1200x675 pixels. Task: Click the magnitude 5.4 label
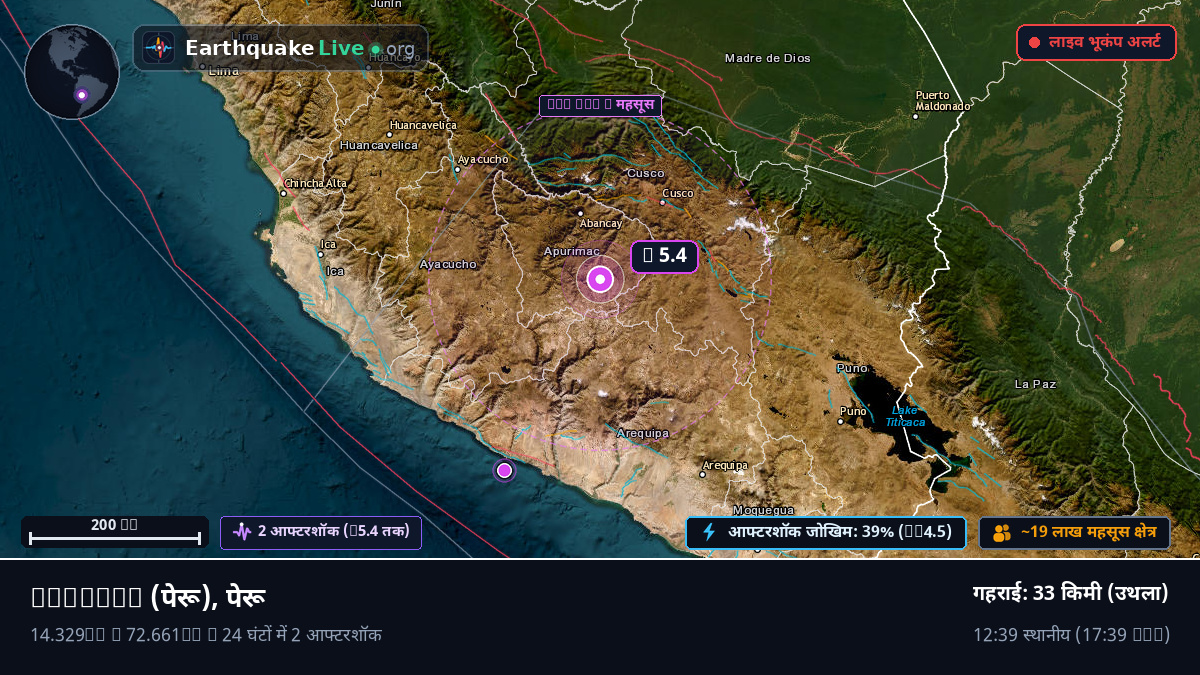(664, 256)
